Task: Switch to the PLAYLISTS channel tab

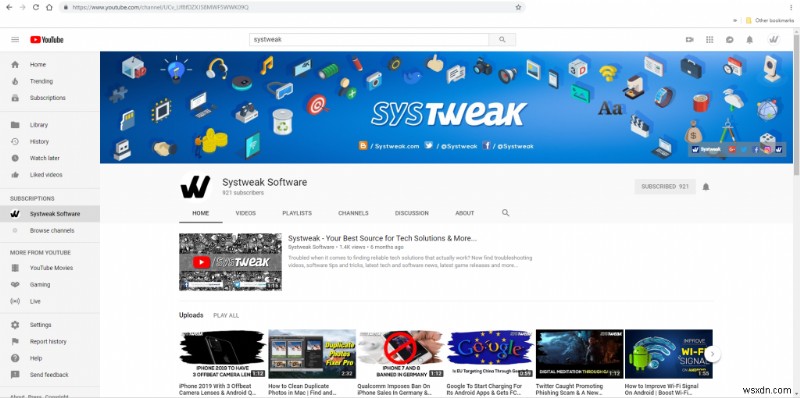Action: click(297, 213)
